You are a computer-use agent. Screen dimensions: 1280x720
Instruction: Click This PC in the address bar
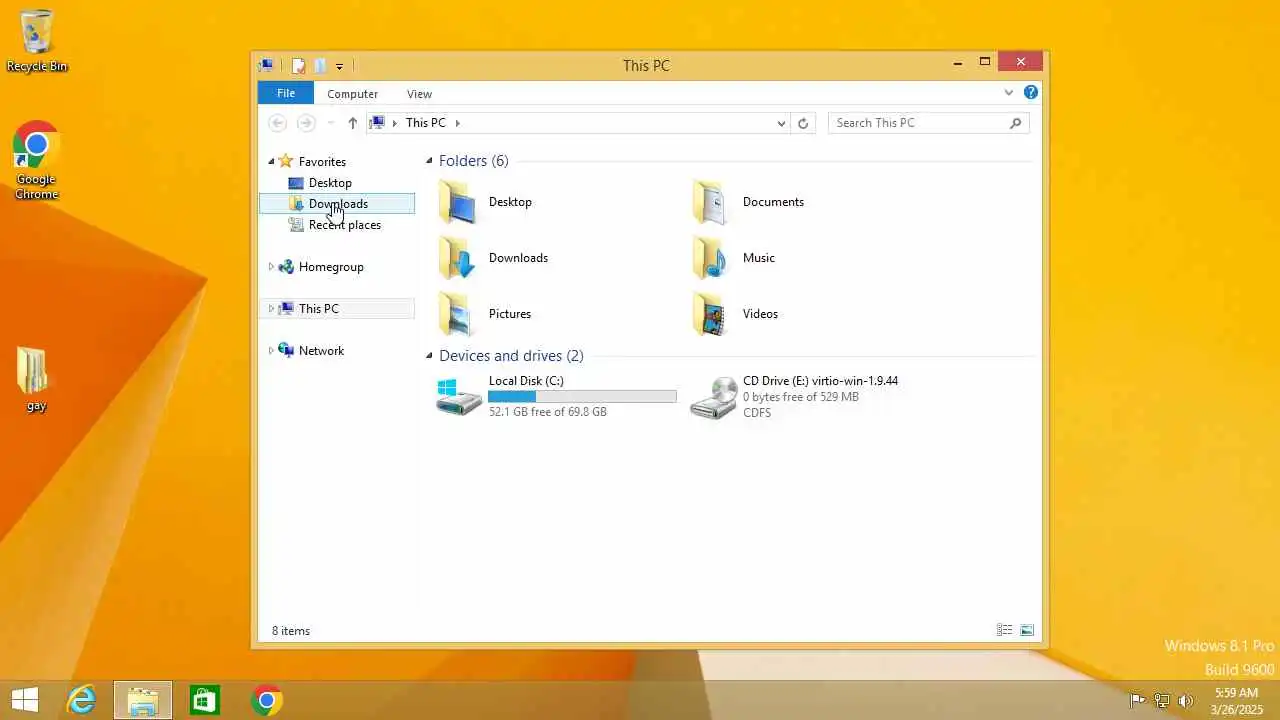tap(426, 123)
